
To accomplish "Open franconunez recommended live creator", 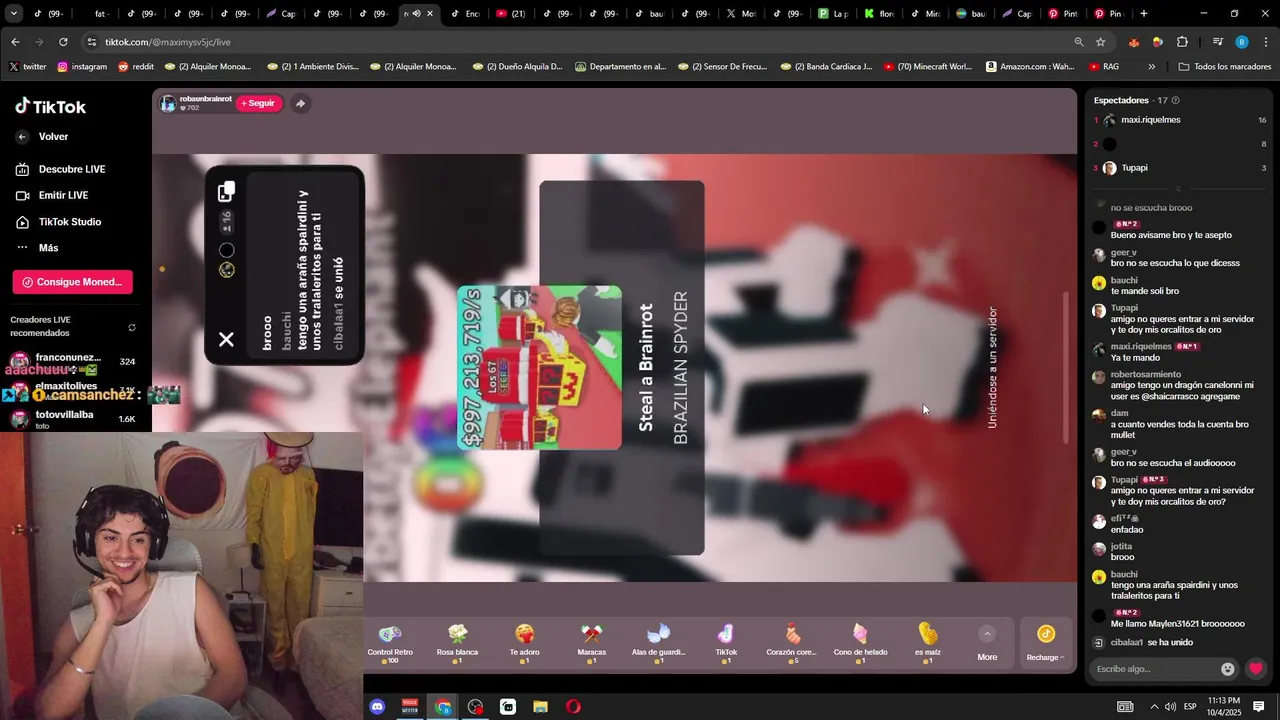I will pyautogui.click(x=72, y=361).
